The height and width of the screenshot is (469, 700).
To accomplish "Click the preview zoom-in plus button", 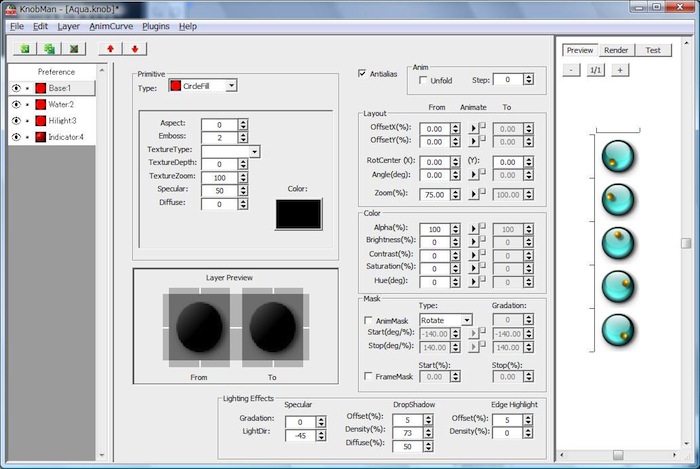I will click(620, 70).
